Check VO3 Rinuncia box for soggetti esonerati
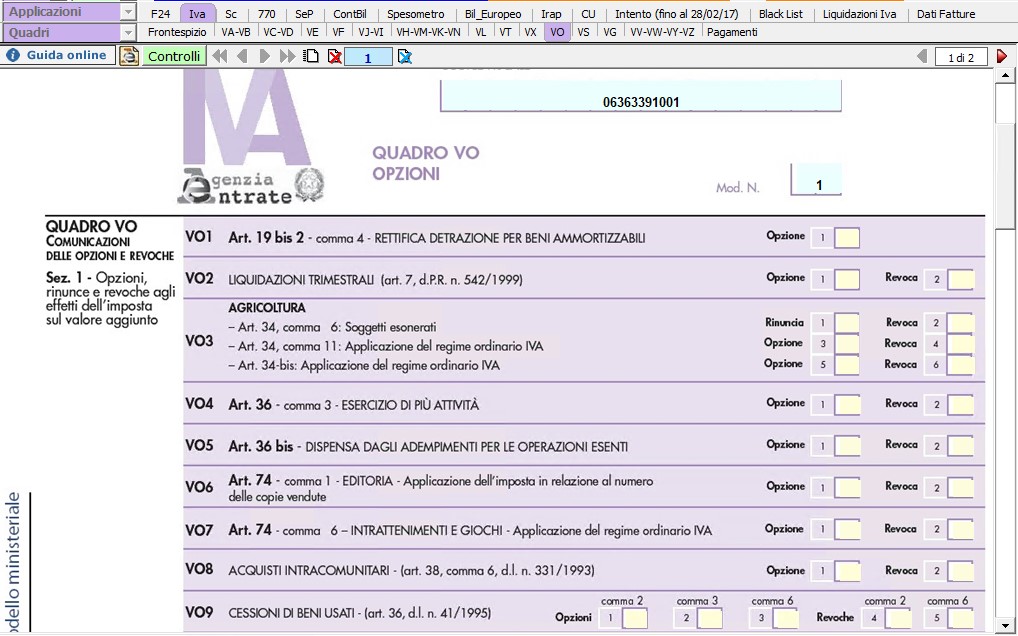1018x636 pixels. (x=847, y=323)
